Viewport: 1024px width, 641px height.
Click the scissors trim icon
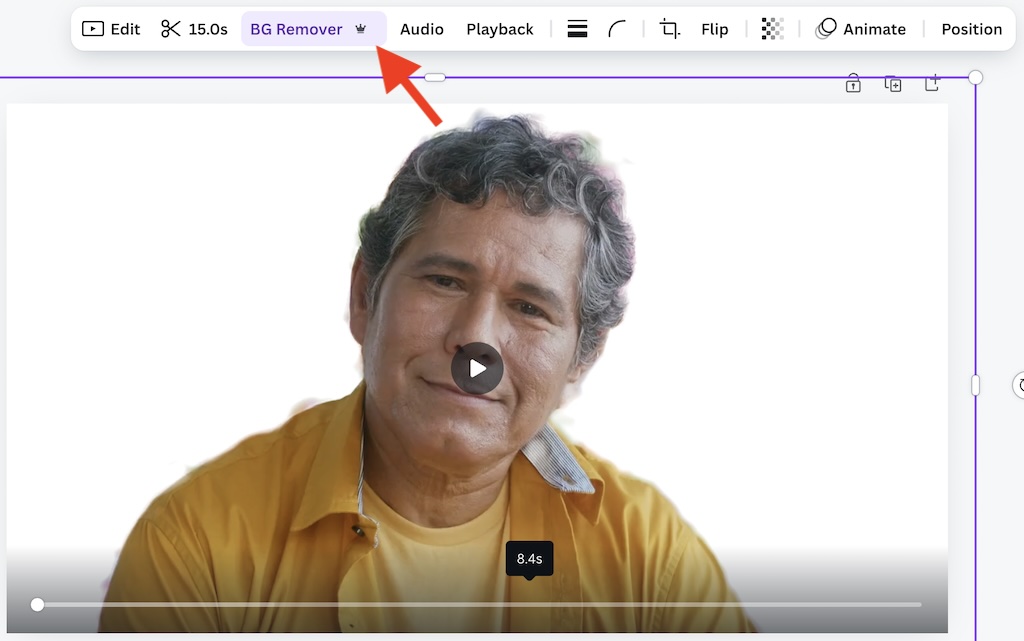coord(170,29)
